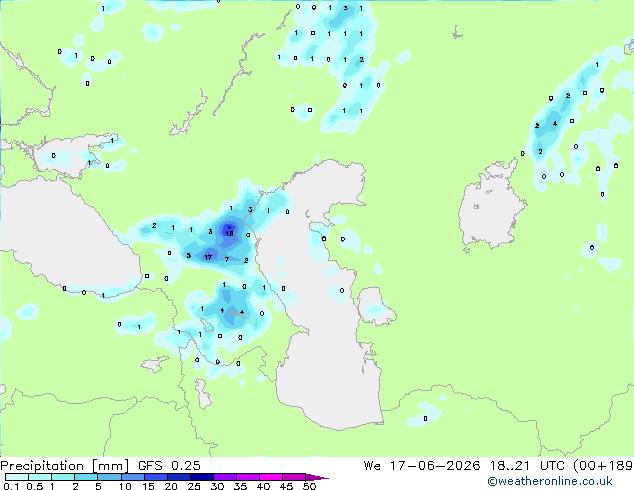
Task: Click the precipitation value 17 on the map
Action: tap(208, 257)
